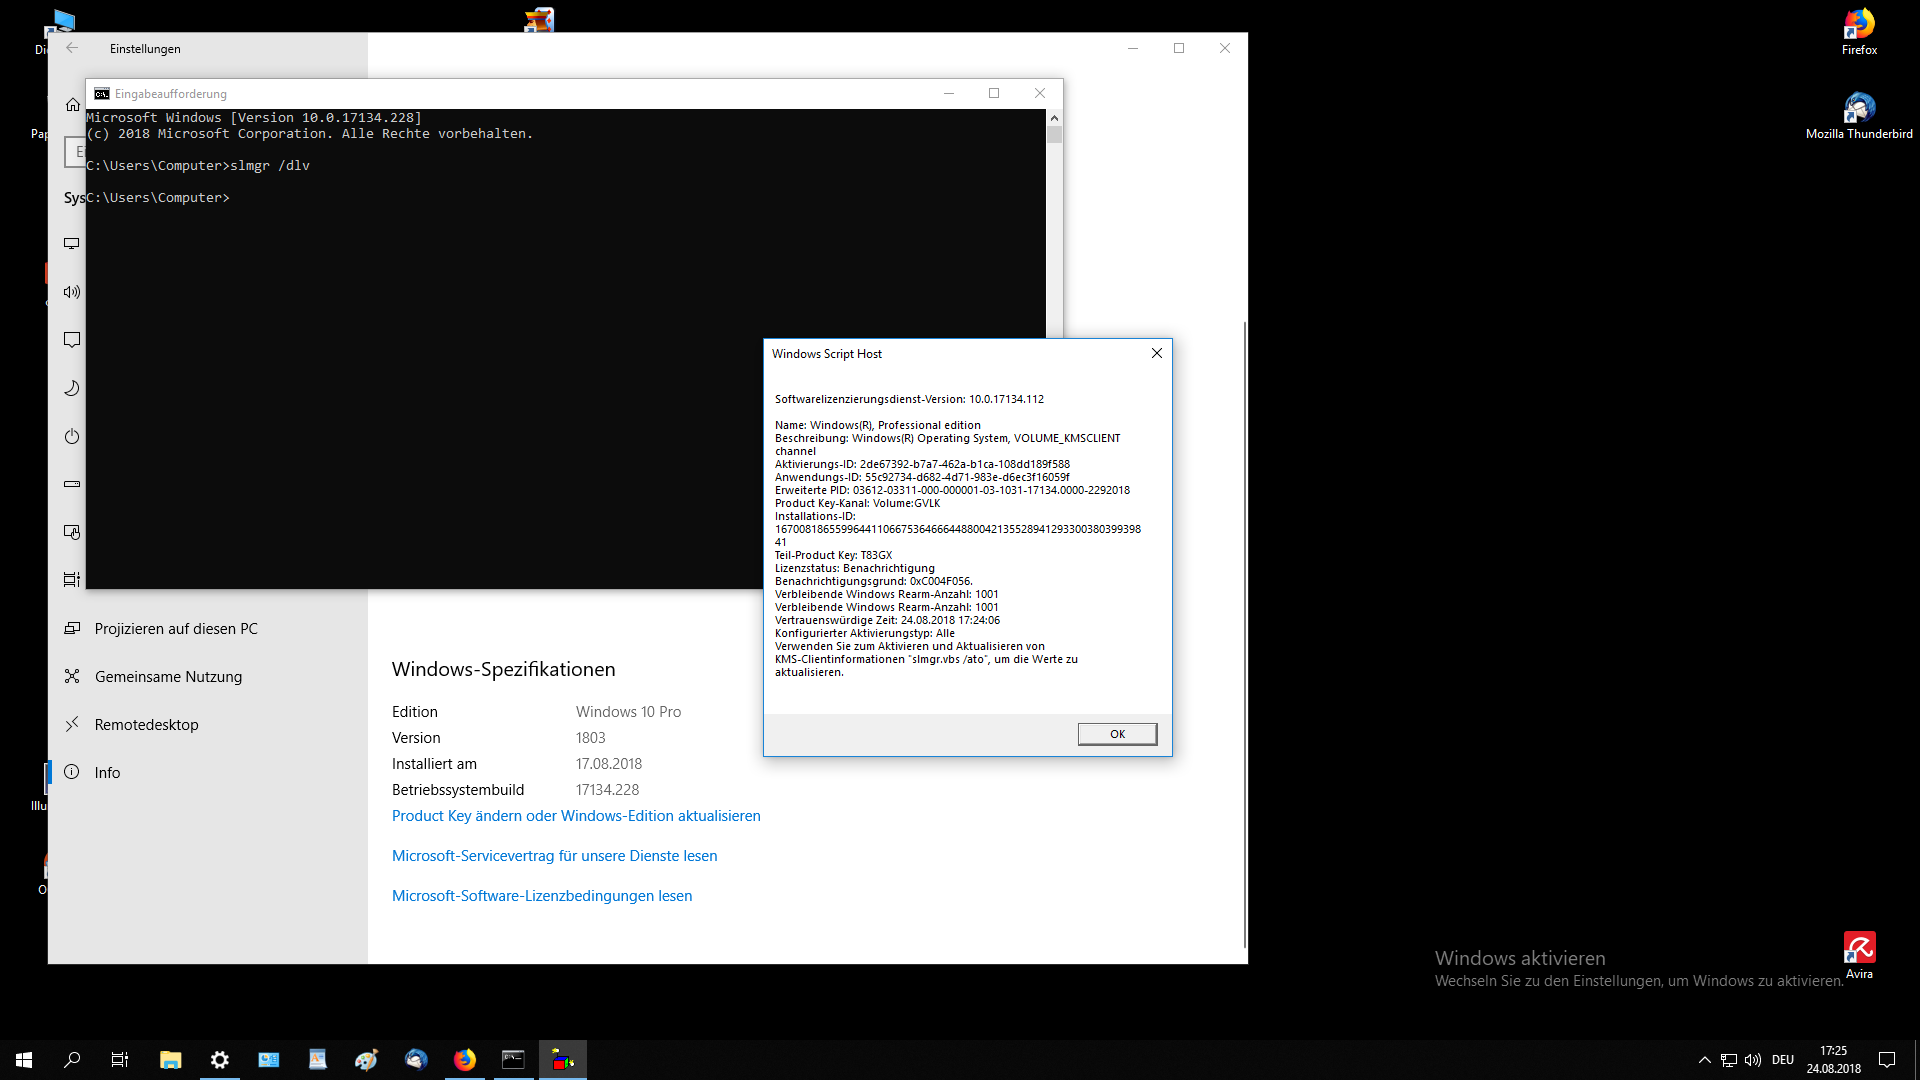Open Action Center notification icon
This screenshot has width=1920, height=1080.
(1887, 1059)
